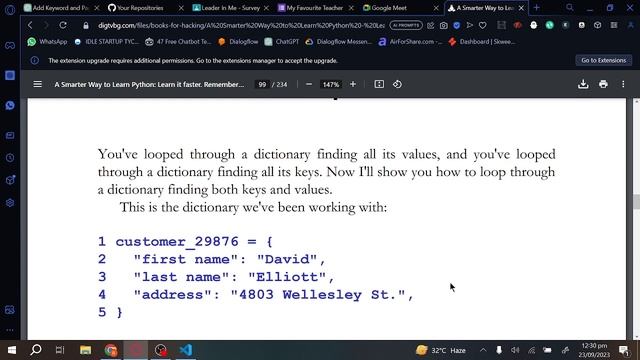Click the weather 32°C Haze widget
This screenshot has height=360, width=640.
441,350
